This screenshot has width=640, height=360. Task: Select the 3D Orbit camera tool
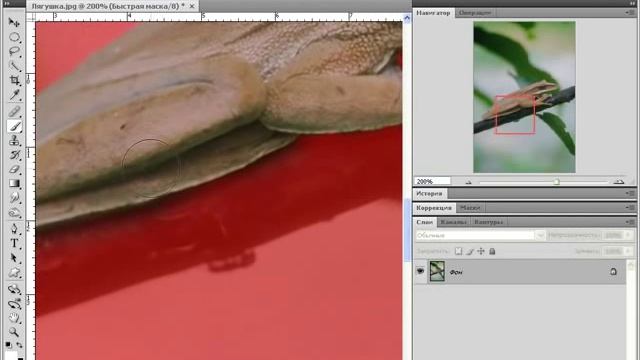(14, 304)
